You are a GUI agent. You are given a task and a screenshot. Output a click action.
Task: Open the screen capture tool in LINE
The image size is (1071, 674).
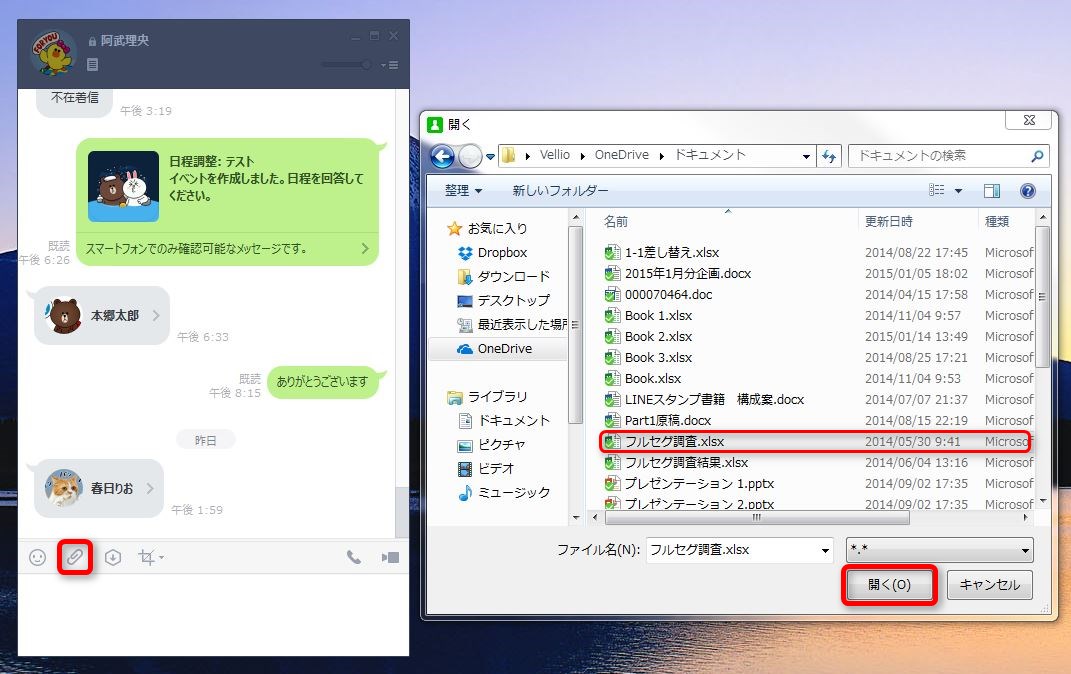[144, 559]
